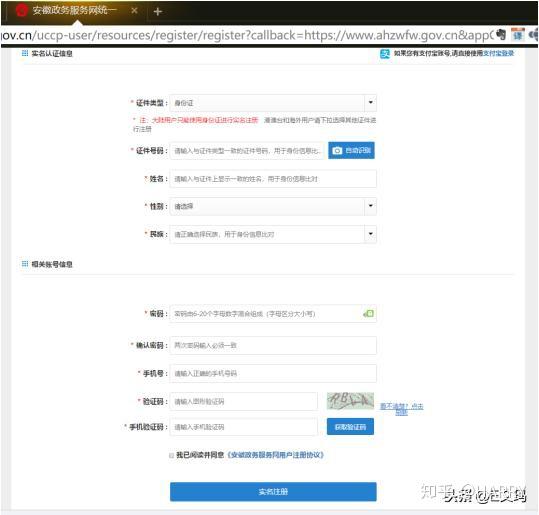Viewport: 539px width, 515px height.
Task: Click the 证件类型 dropdown arrow
Action: (x=371, y=102)
